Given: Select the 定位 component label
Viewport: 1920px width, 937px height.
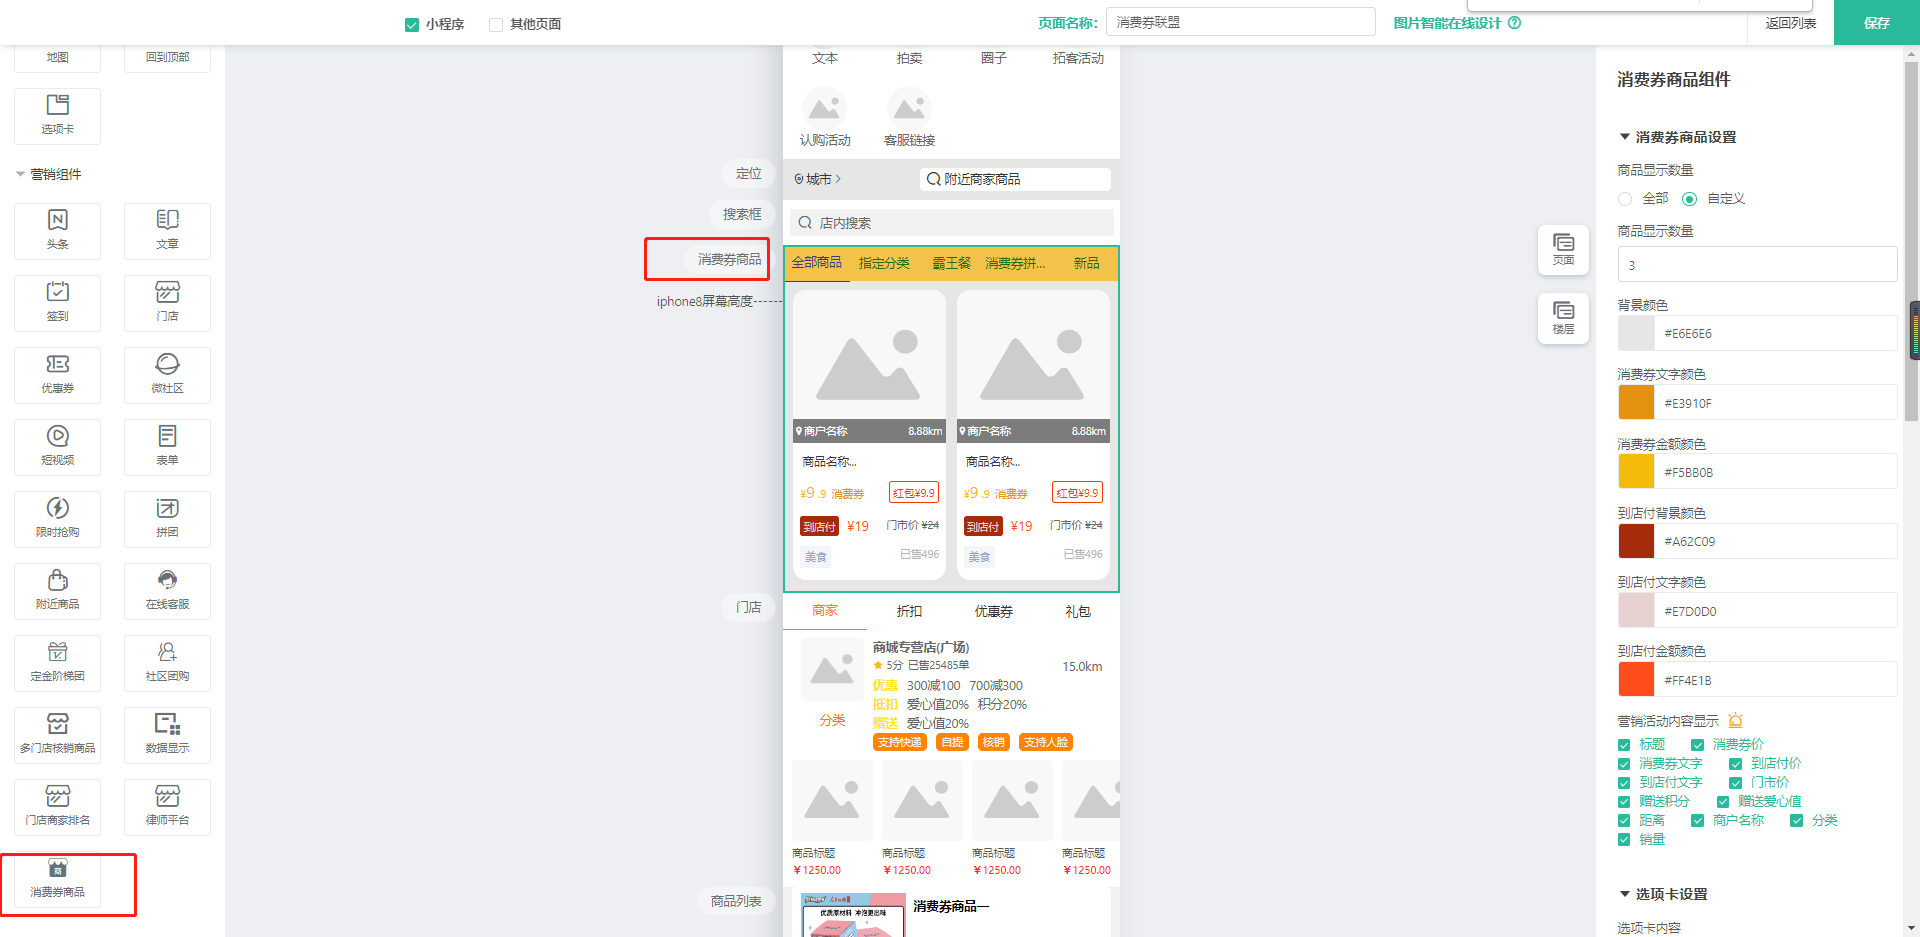Looking at the screenshot, I should point(749,173).
